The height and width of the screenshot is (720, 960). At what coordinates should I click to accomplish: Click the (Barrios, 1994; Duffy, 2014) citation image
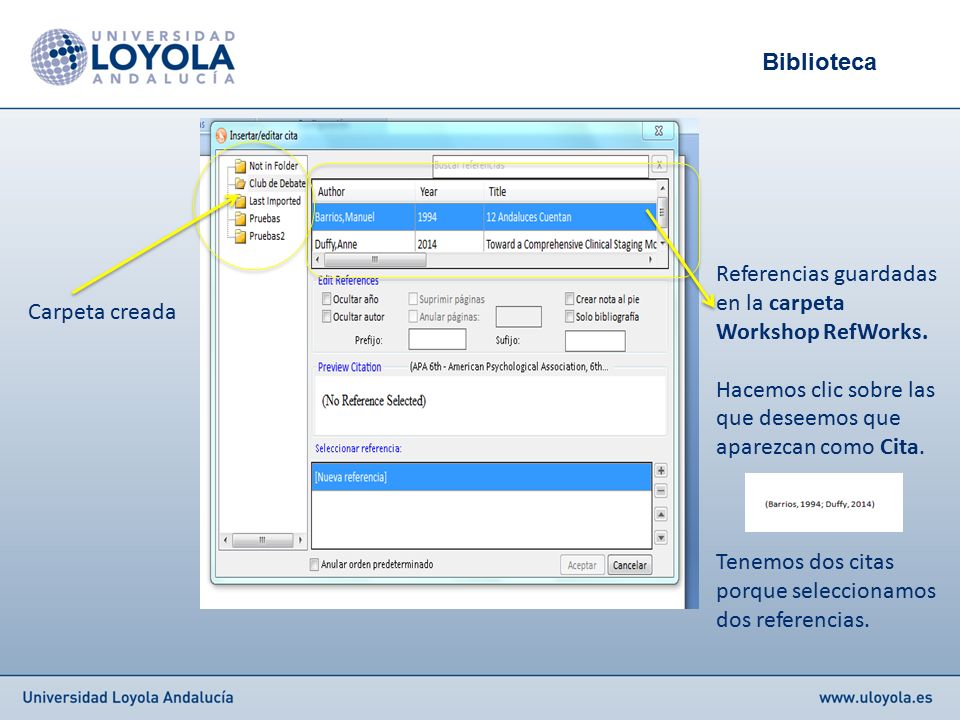[823, 502]
